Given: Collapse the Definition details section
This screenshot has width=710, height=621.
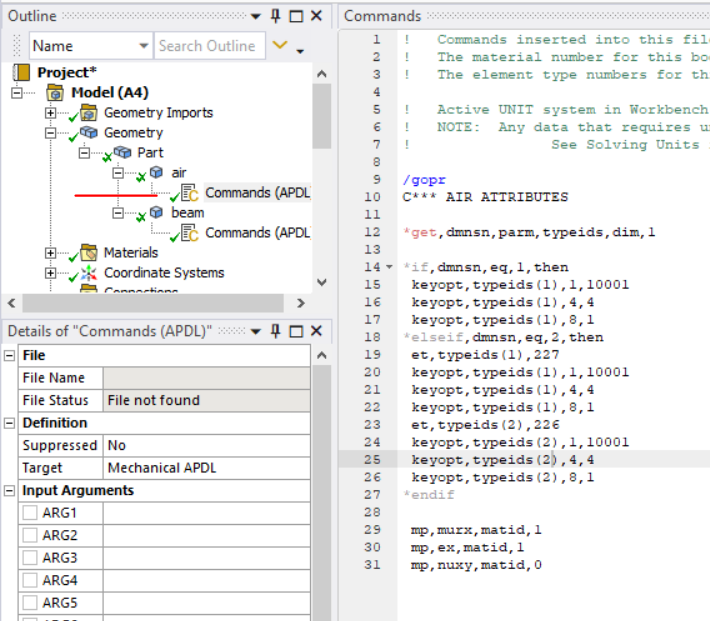Looking at the screenshot, I should pos(9,423).
